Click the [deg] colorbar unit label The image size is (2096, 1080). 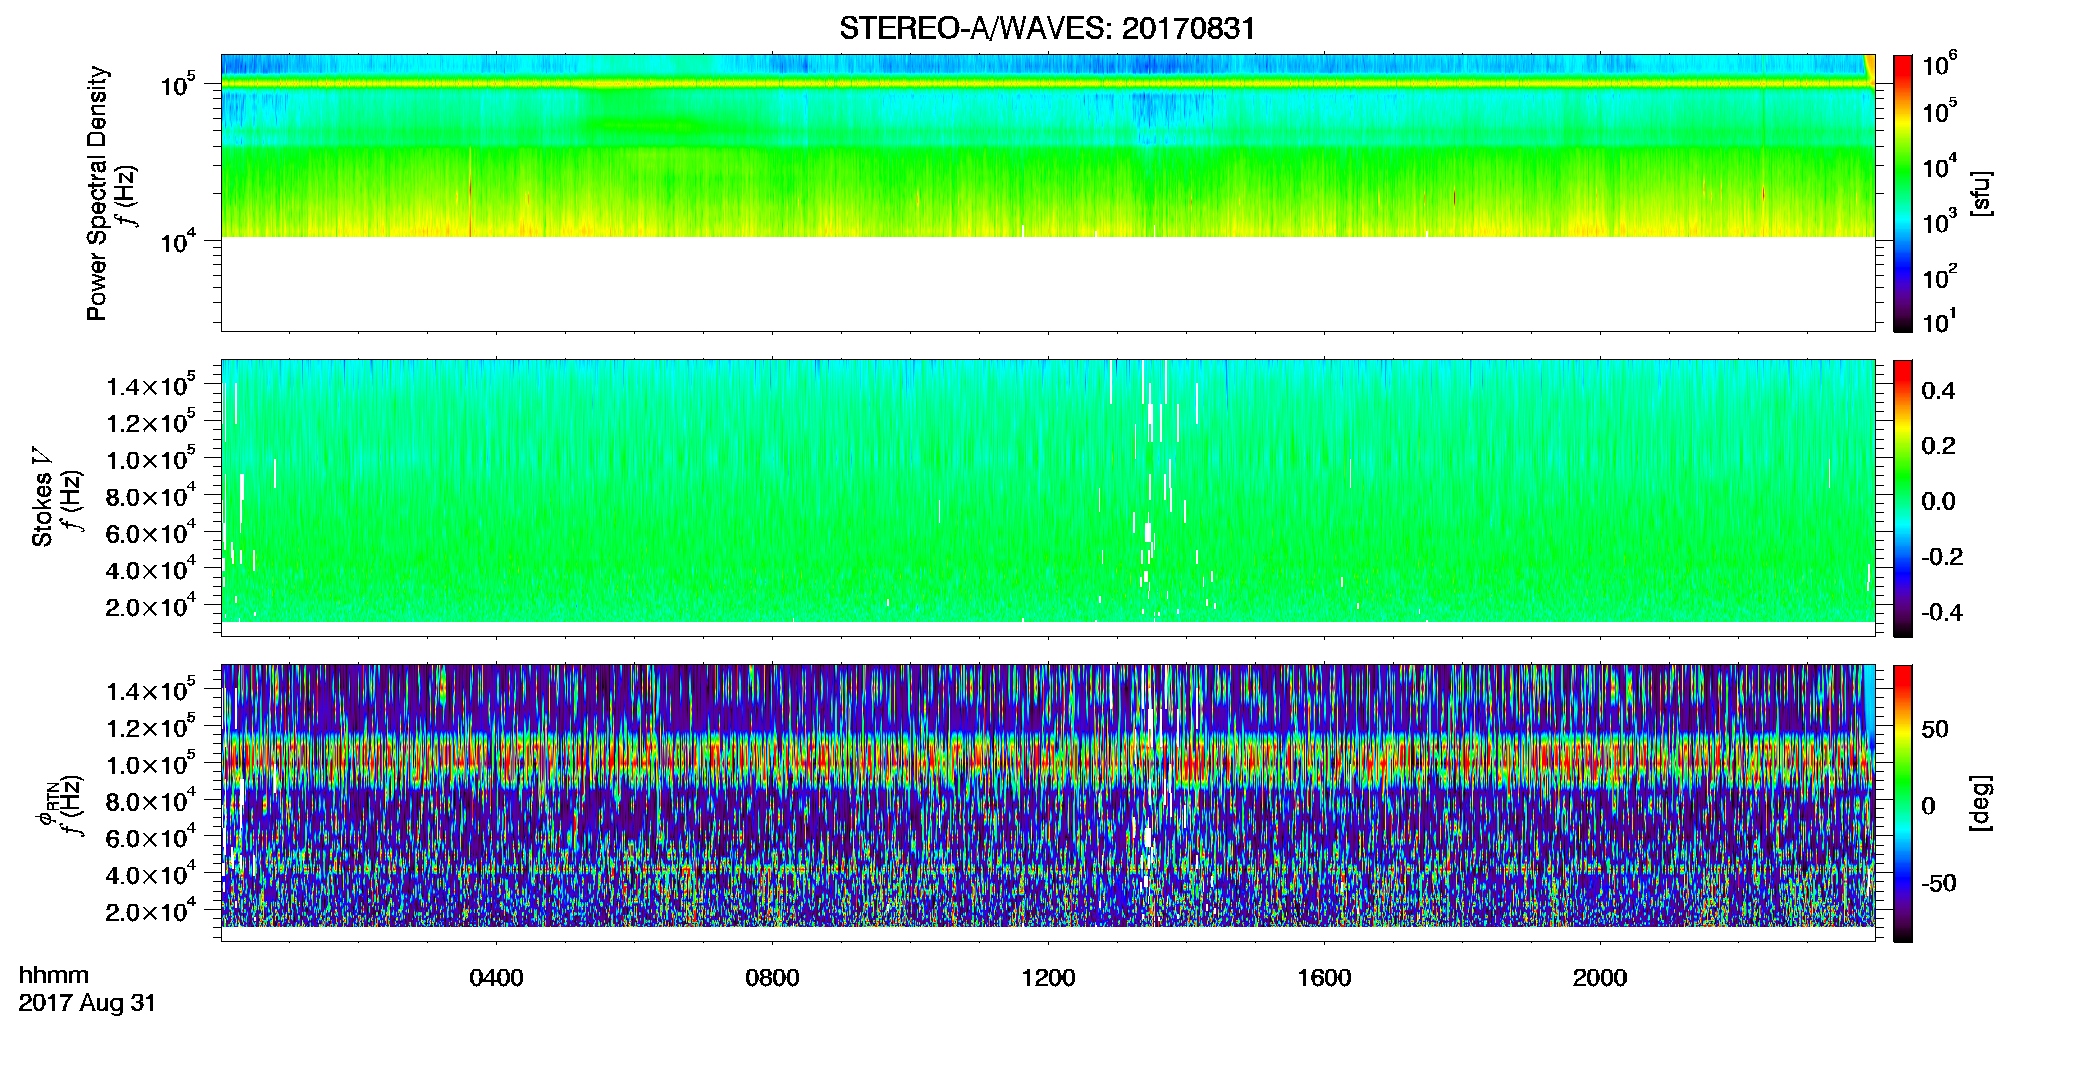[x=1980, y=803]
